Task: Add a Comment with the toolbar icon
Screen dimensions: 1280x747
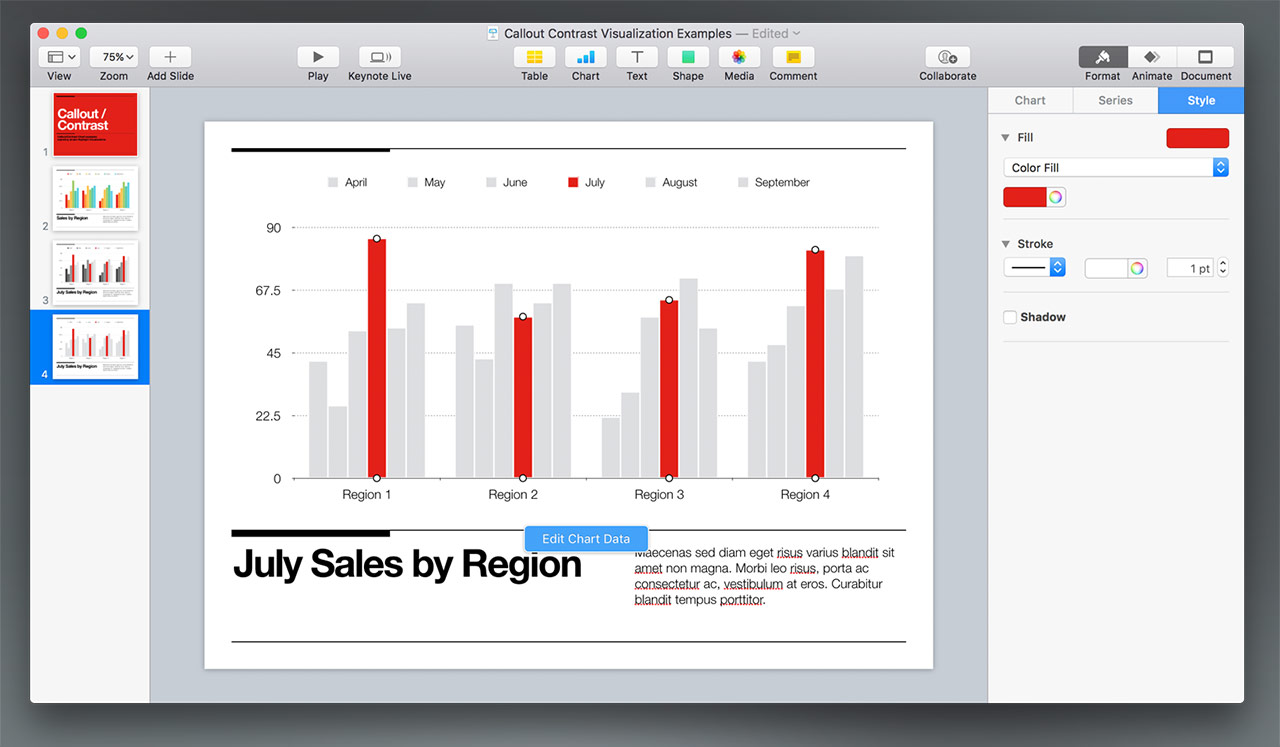Action: [793, 58]
